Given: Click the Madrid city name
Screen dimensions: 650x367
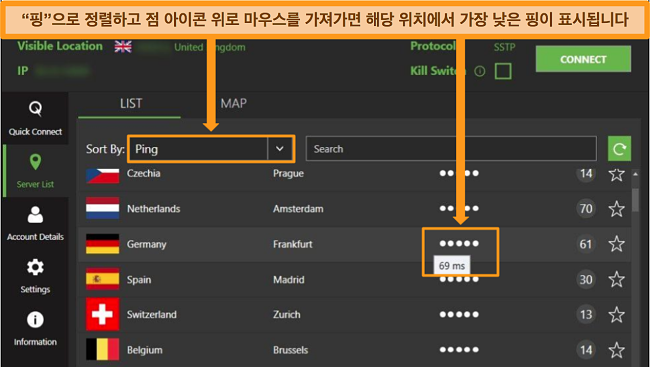Looking at the screenshot, I should [x=289, y=280].
